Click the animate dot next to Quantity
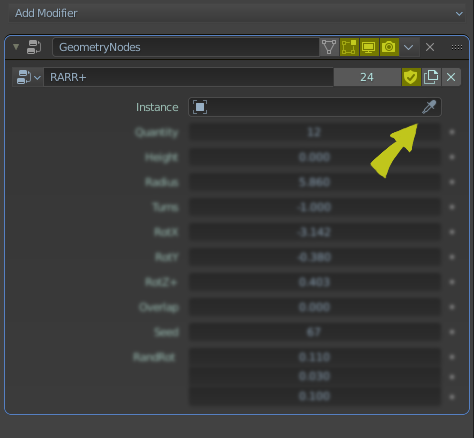This screenshot has height=438, width=474. click(x=452, y=132)
